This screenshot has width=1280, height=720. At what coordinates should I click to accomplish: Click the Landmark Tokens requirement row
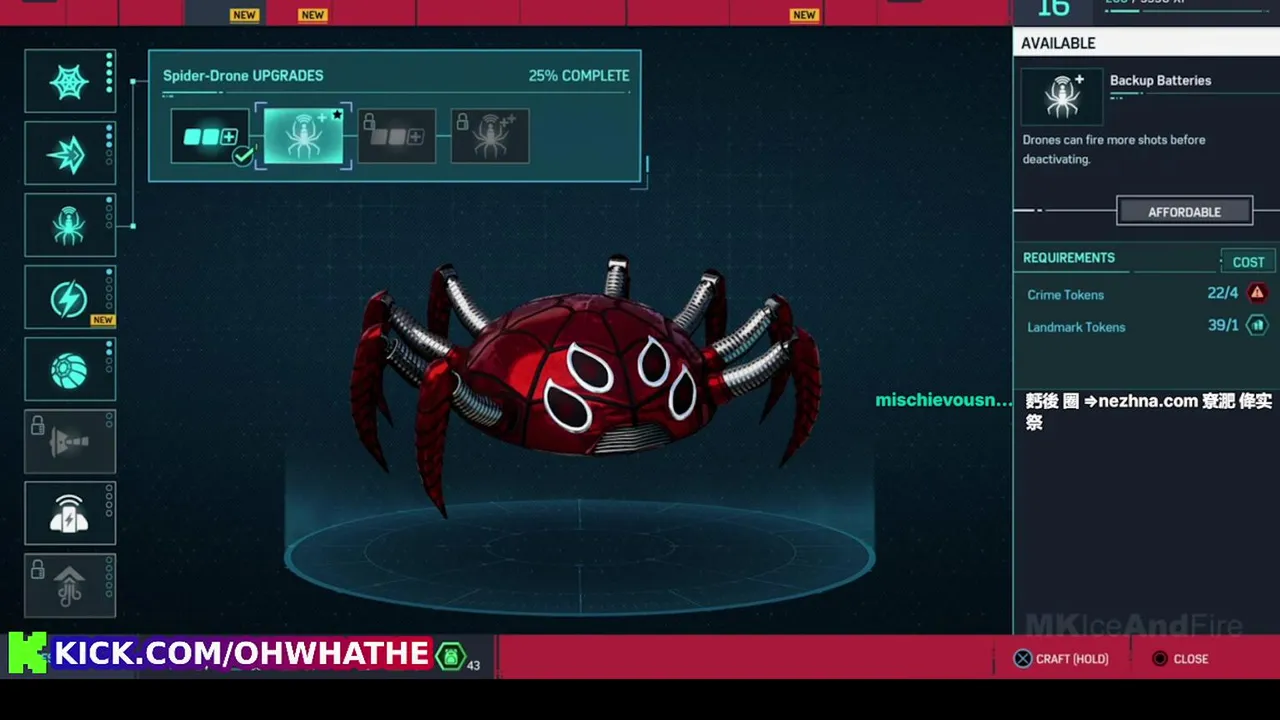click(1146, 326)
